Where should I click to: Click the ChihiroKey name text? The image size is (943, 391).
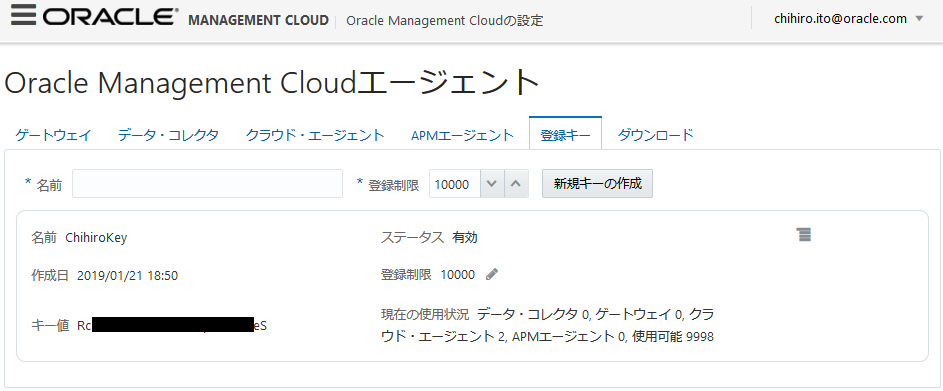click(x=96, y=238)
